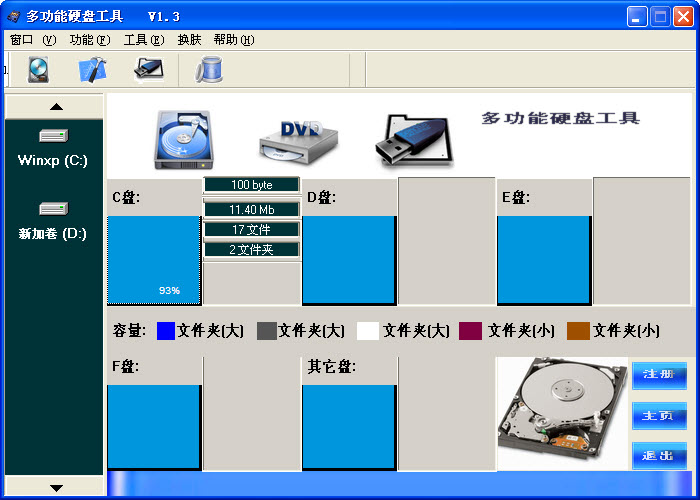700x500 pixels.
Task: Click the large hard disk banner icon
Action: click(184, 139)
